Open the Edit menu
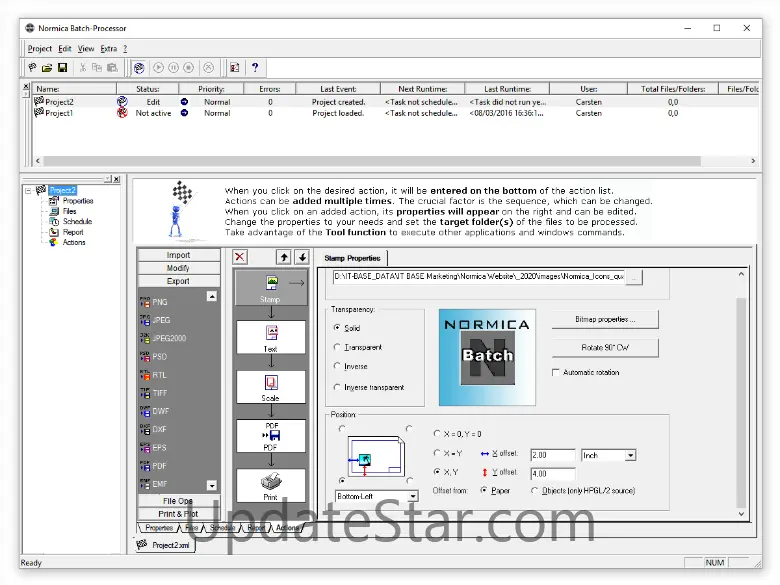 point(65,48)
